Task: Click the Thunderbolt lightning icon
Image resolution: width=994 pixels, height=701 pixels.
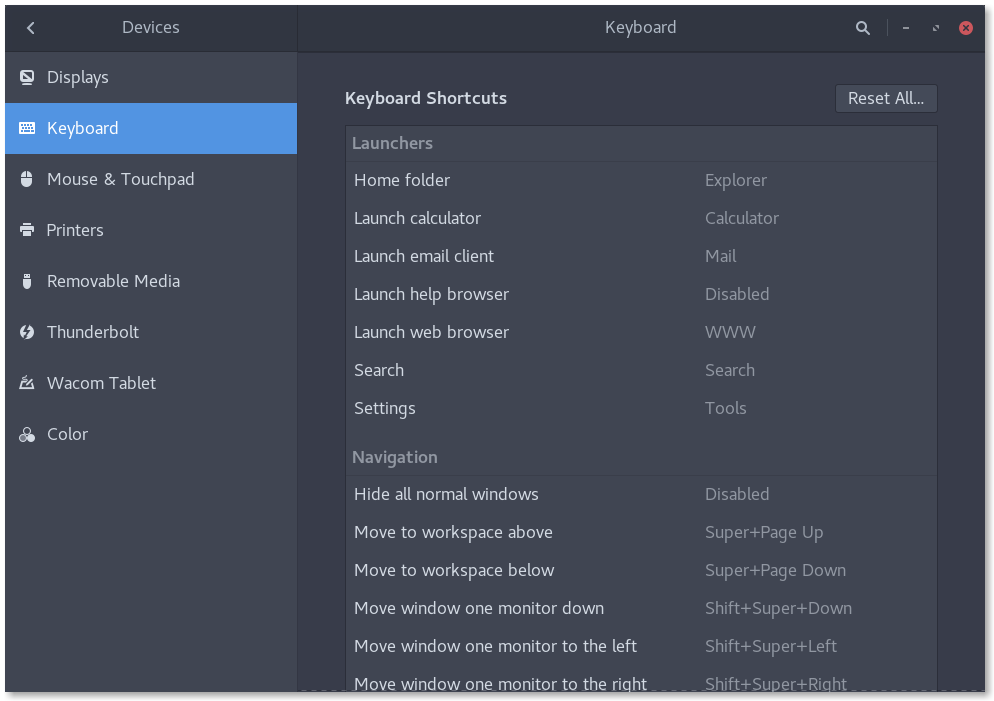Action: (x=27, y=332)
